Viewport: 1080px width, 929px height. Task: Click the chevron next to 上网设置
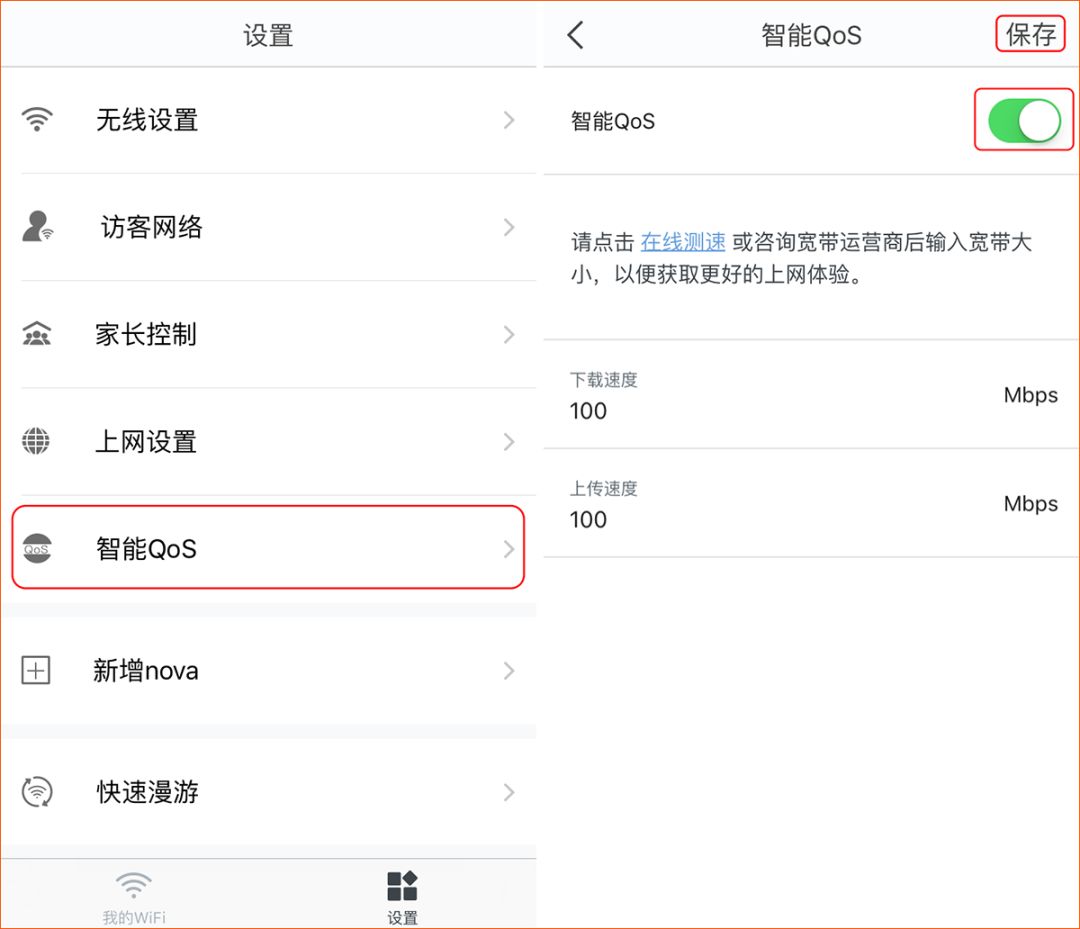[x=510, y=442]
